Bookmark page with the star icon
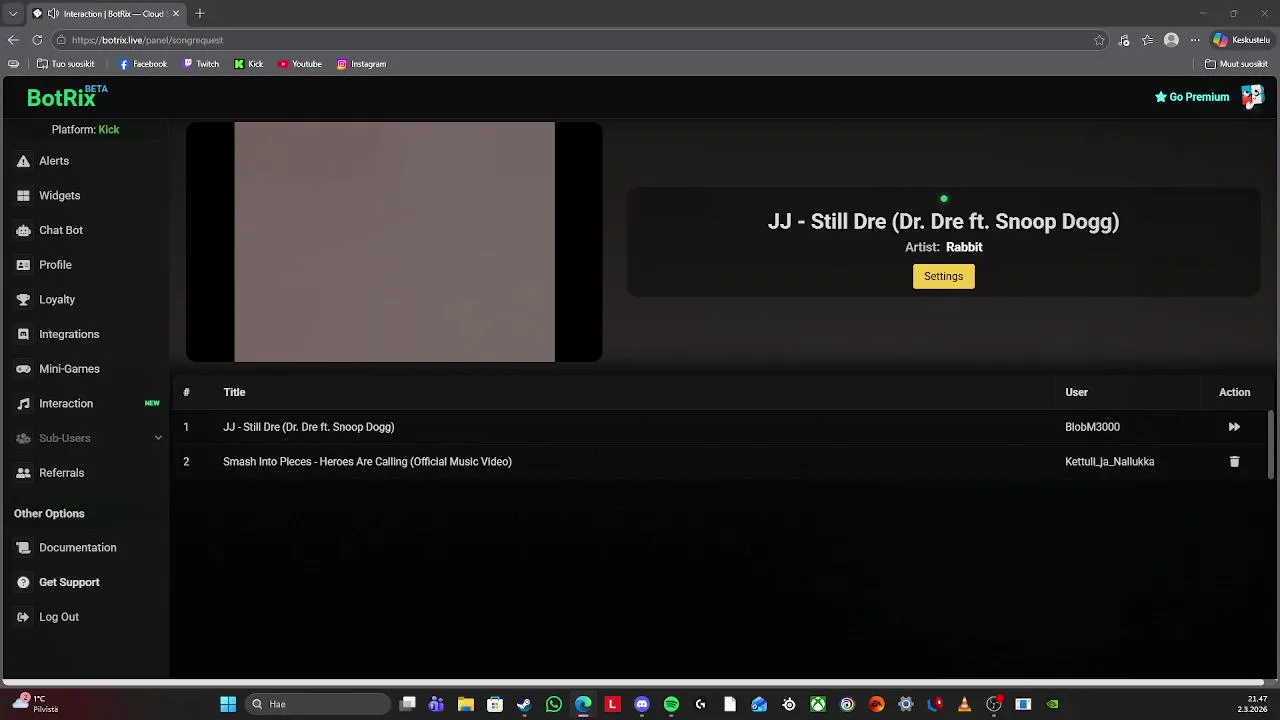Viewport: 1280px width, 720px height. point(1099,40)
